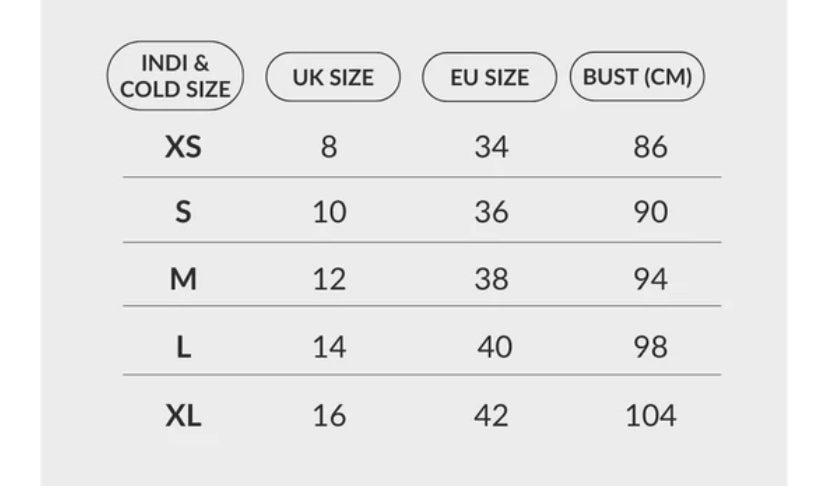828x486 pixels.
Task: Click bust measurement 86 value
Action: coord(651,146)
